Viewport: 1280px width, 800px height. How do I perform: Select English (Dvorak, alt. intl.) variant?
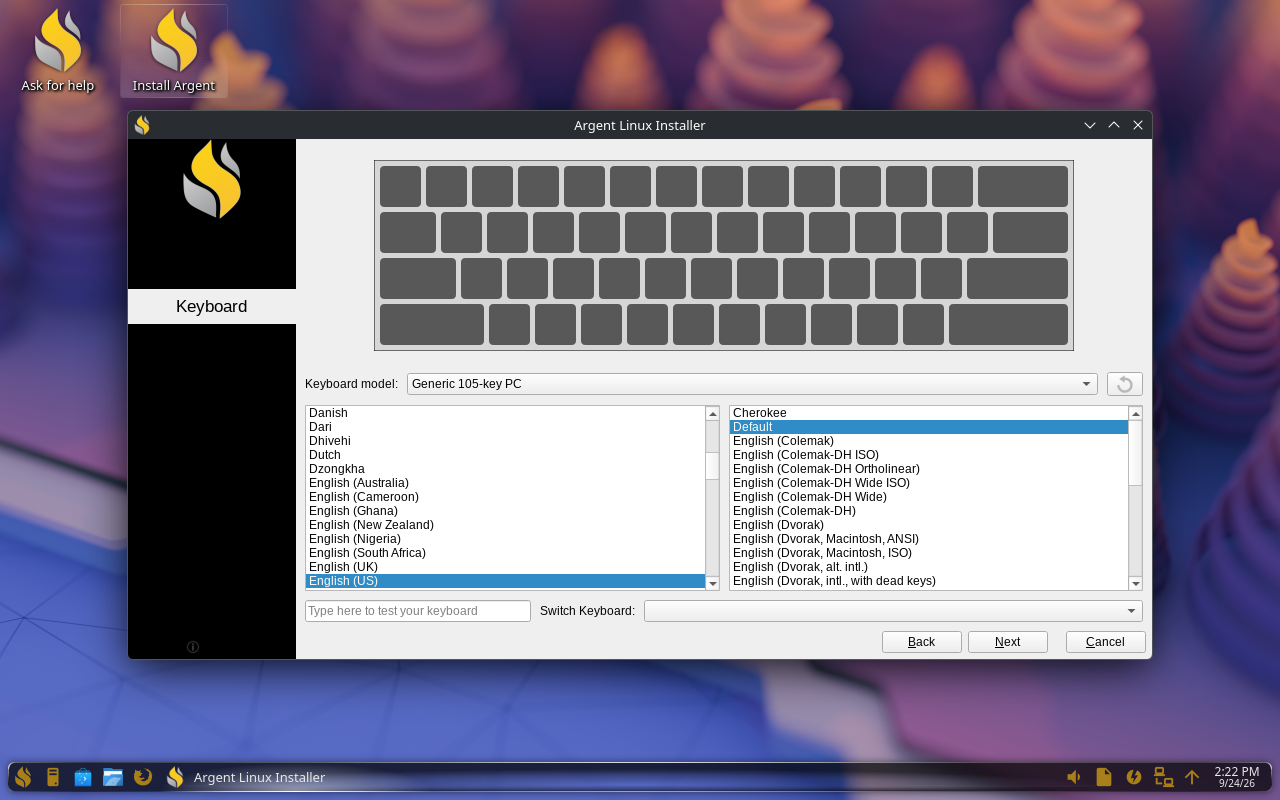pos(928,567)
